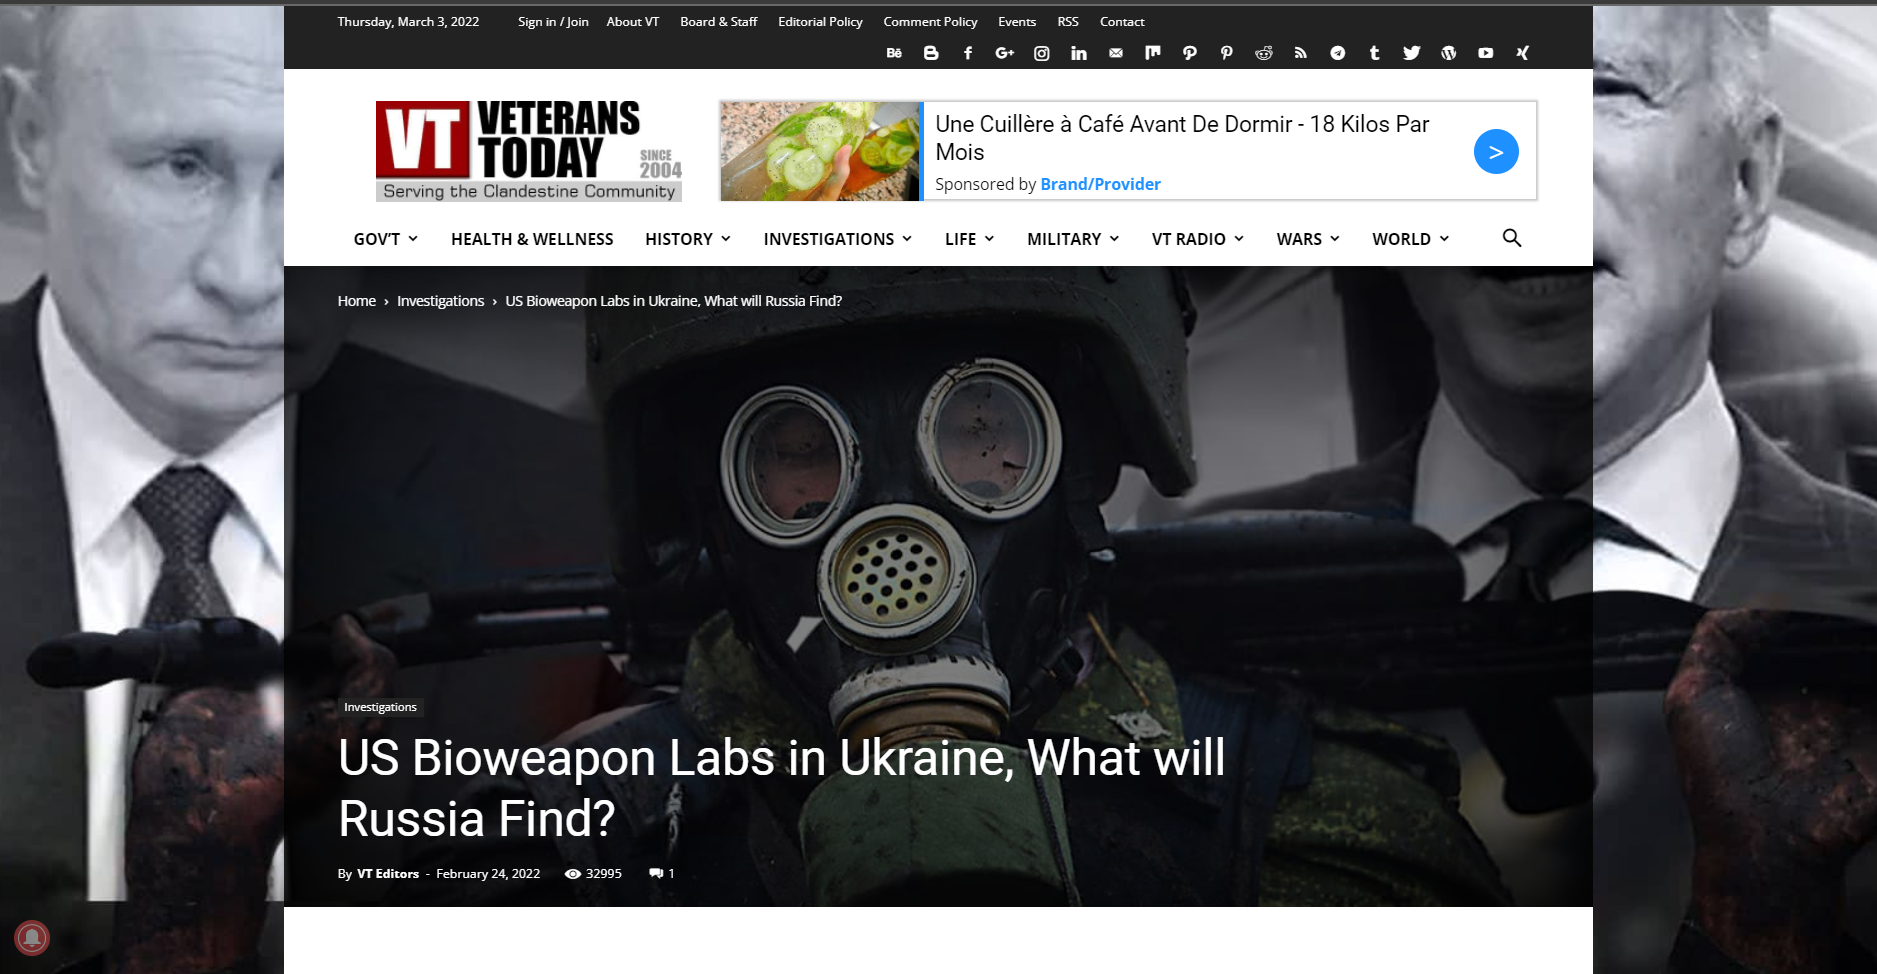Open the Xing social icon
1877x974 pixels.
pyautogui.click(x=1523, y=53)
